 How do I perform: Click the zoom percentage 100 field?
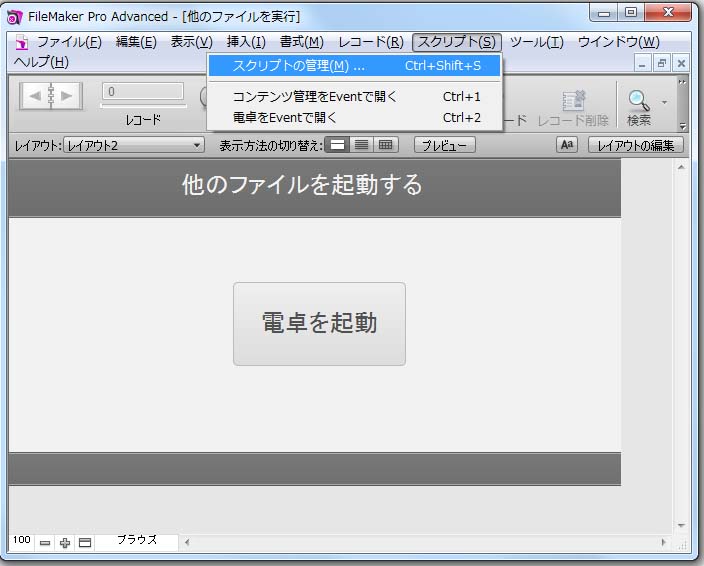[21, 540]
